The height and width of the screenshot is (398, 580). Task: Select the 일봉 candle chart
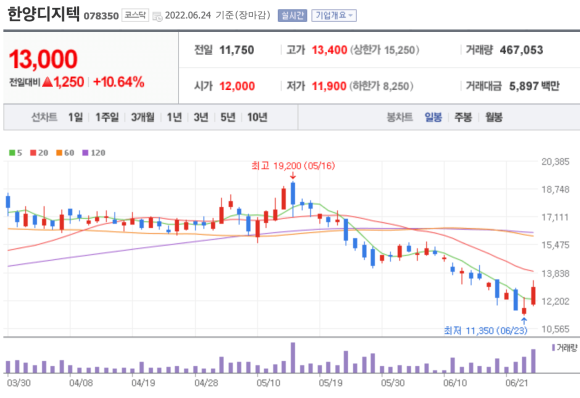tap(433, 117)
